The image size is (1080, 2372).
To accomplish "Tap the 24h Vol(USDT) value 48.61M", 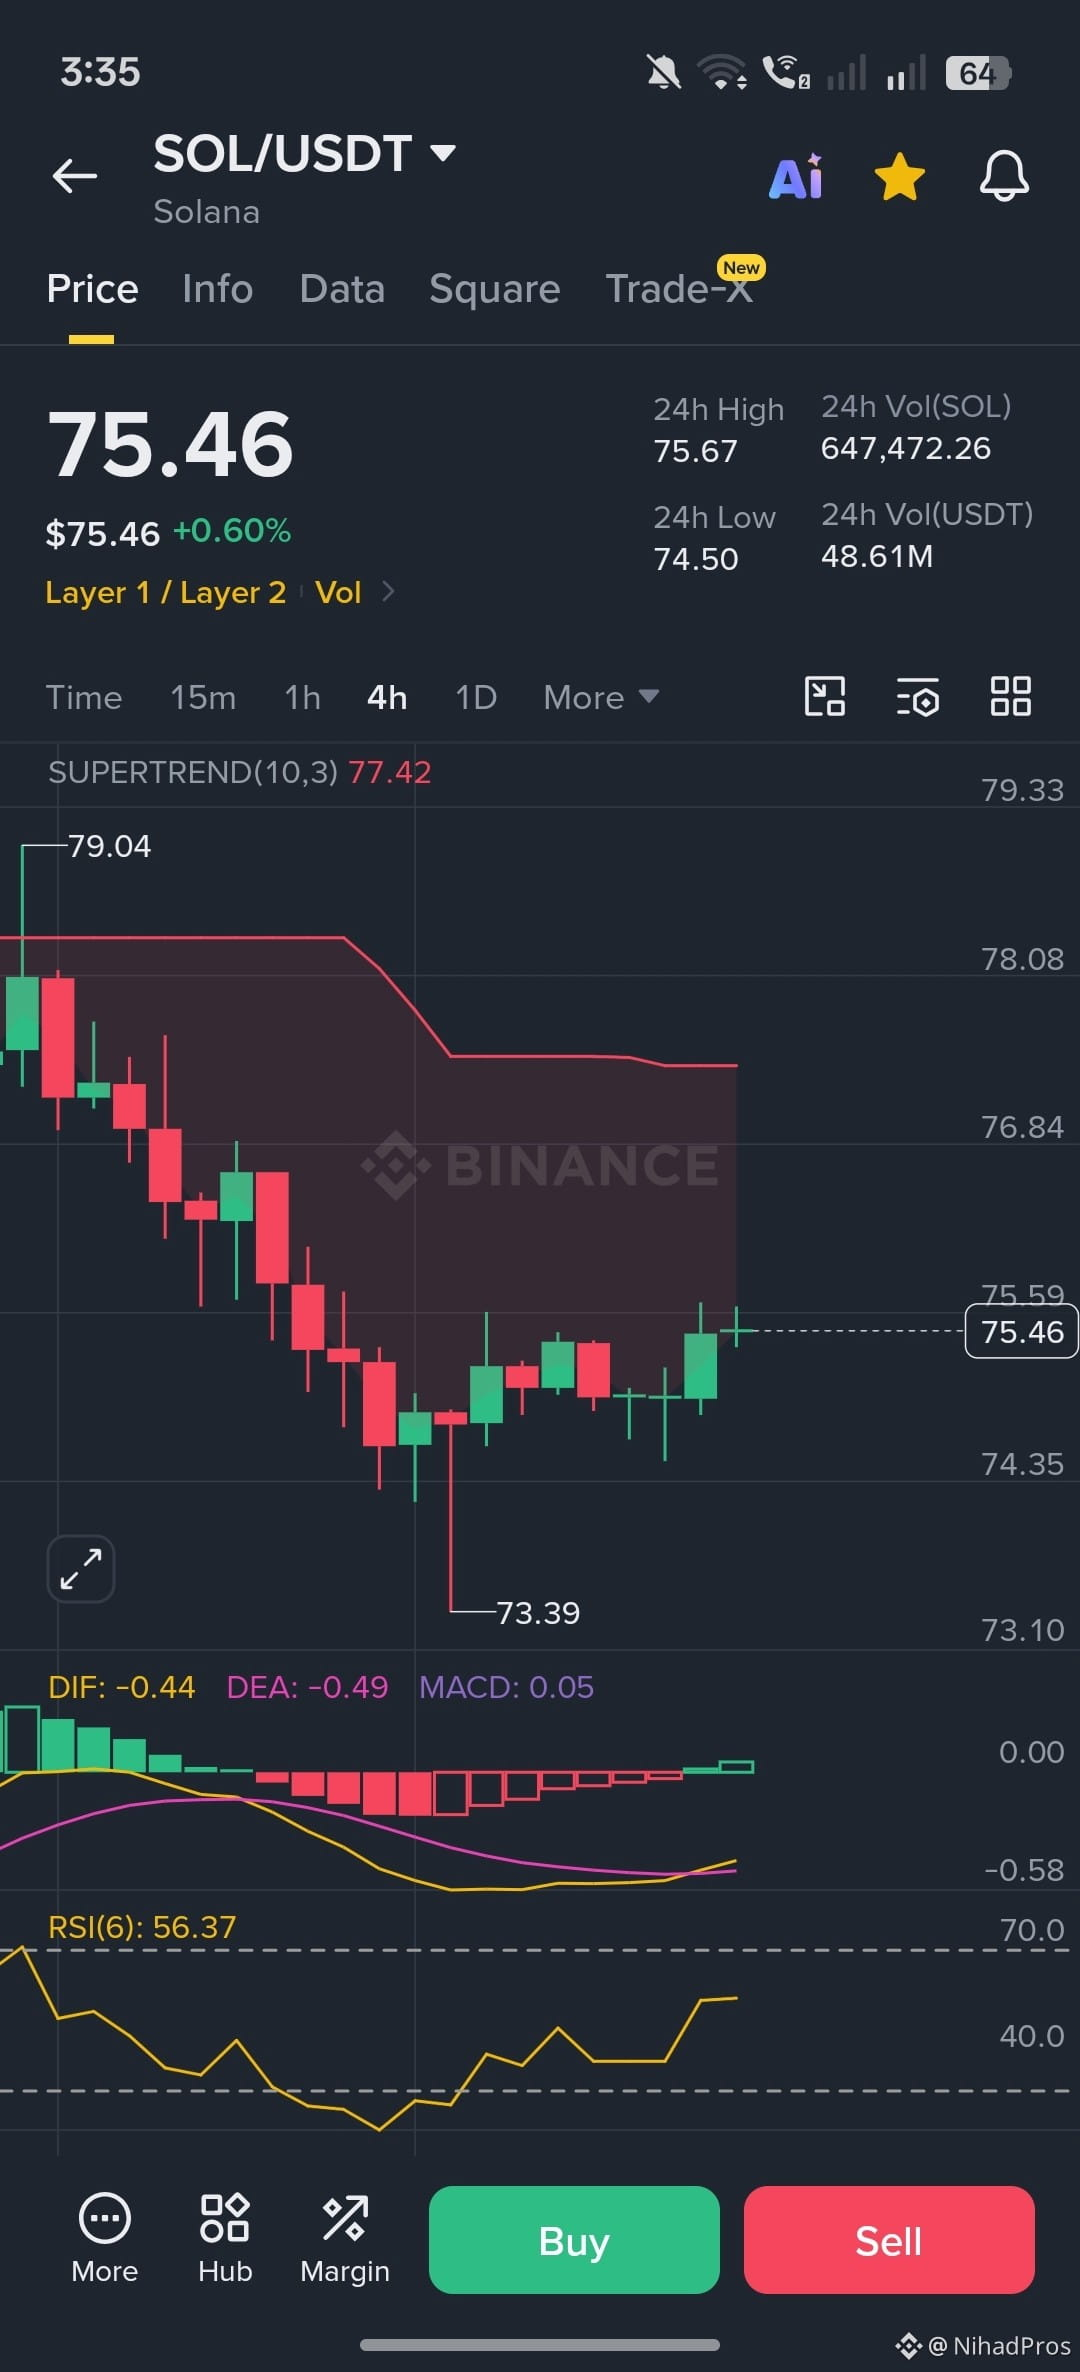I will (x=877, y=556).
